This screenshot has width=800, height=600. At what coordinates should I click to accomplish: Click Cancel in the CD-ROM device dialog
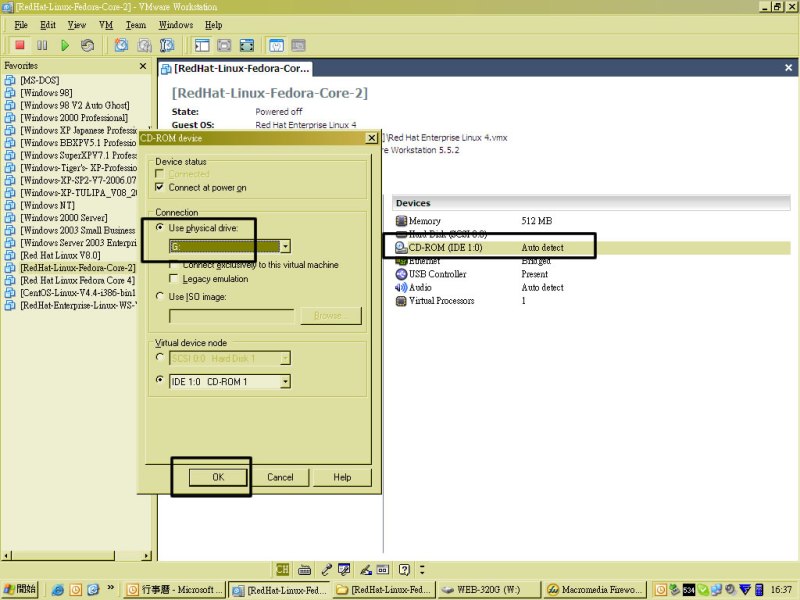pyautogui.click(x=280, y=477)
